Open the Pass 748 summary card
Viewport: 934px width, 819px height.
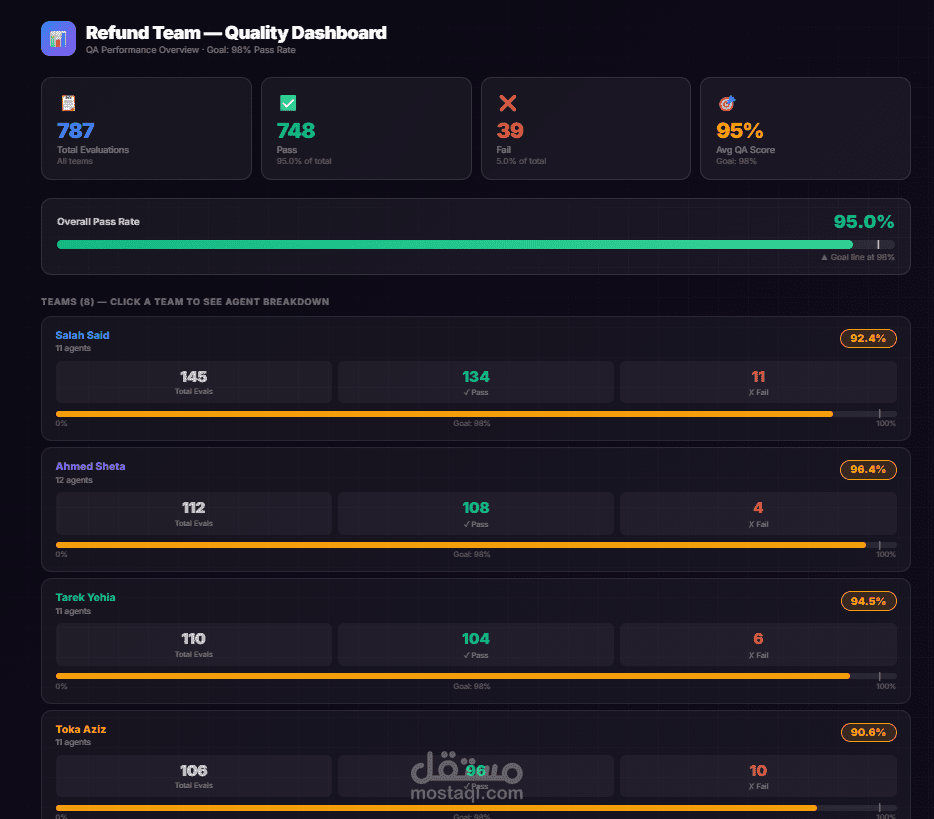point(366,129)
